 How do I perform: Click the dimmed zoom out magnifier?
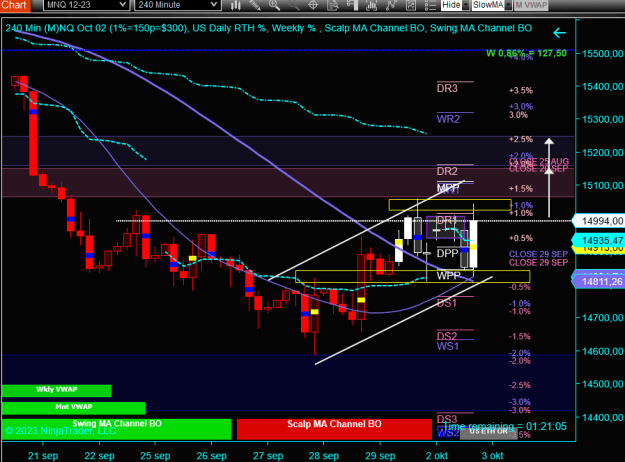point(294,5)
